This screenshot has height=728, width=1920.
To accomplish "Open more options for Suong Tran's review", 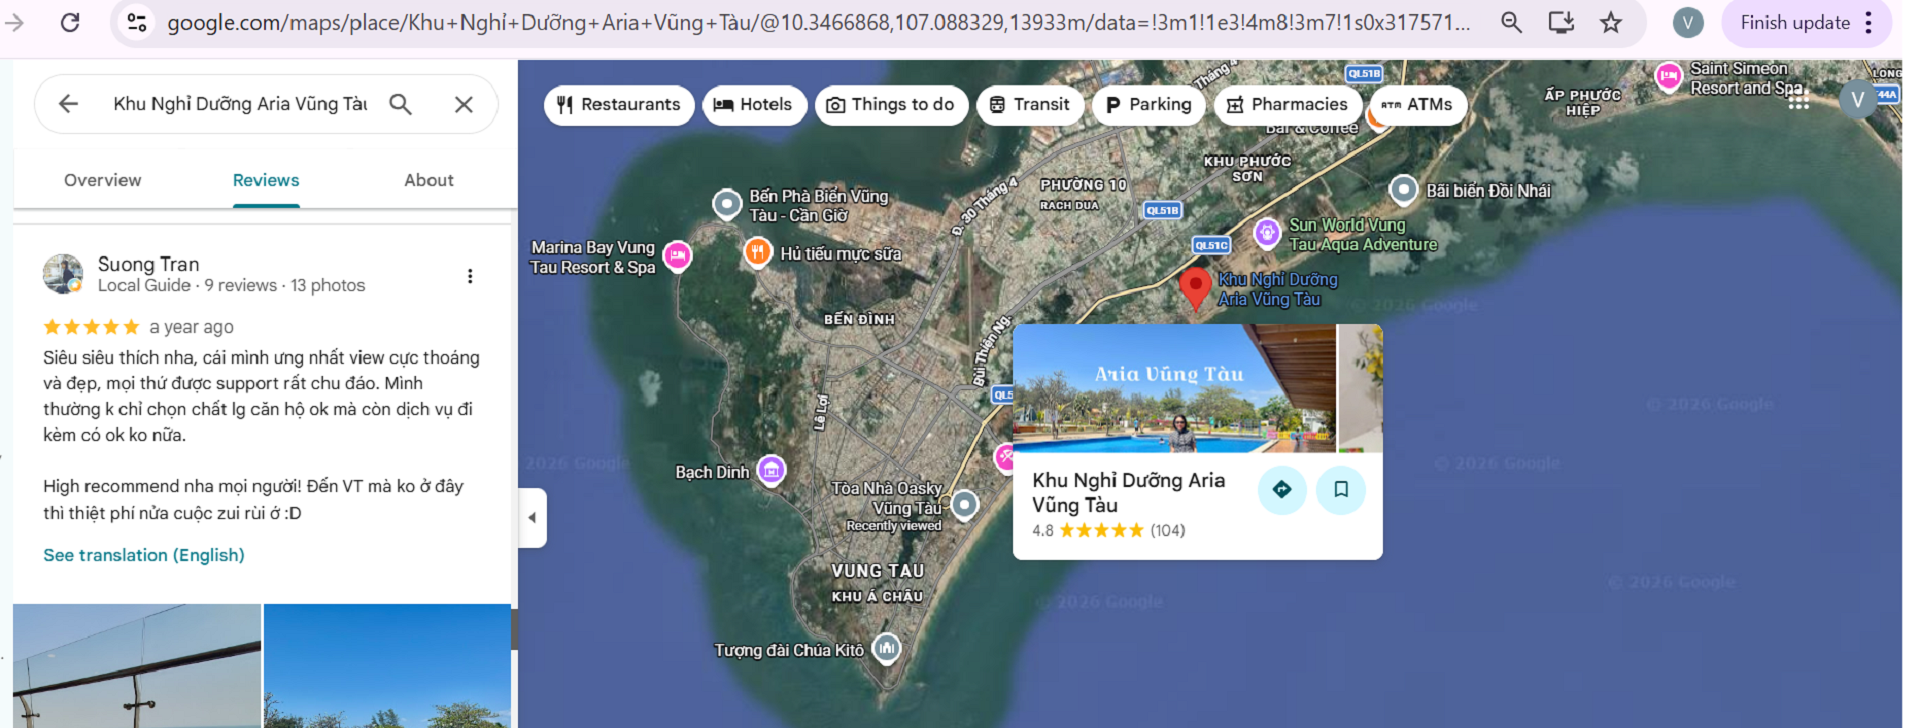I will pos(470,276).
